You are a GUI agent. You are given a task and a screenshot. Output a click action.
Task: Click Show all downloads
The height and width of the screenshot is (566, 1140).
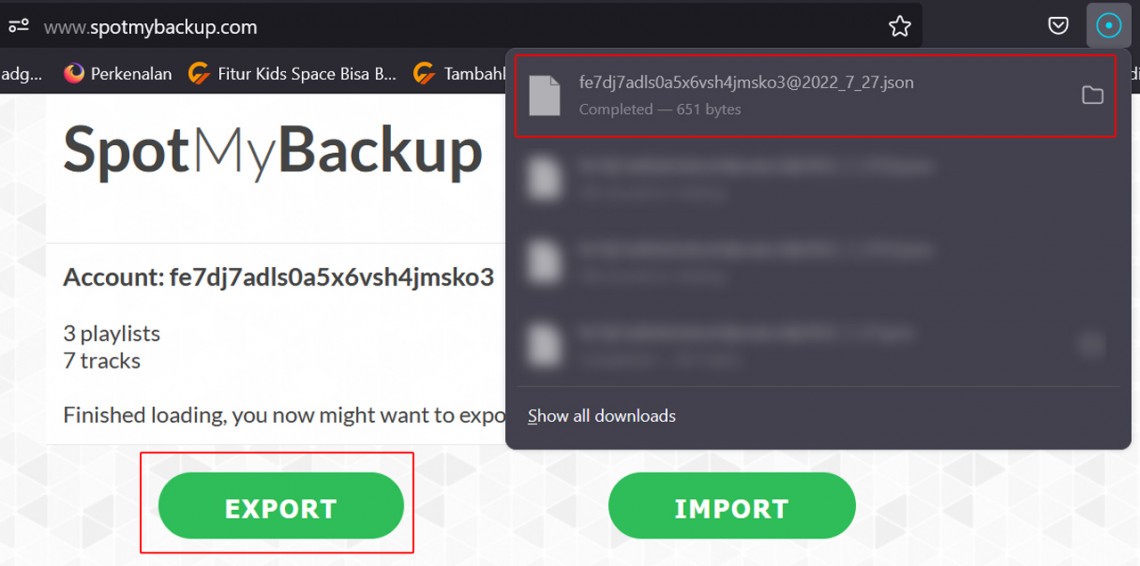tap(602, 416)
